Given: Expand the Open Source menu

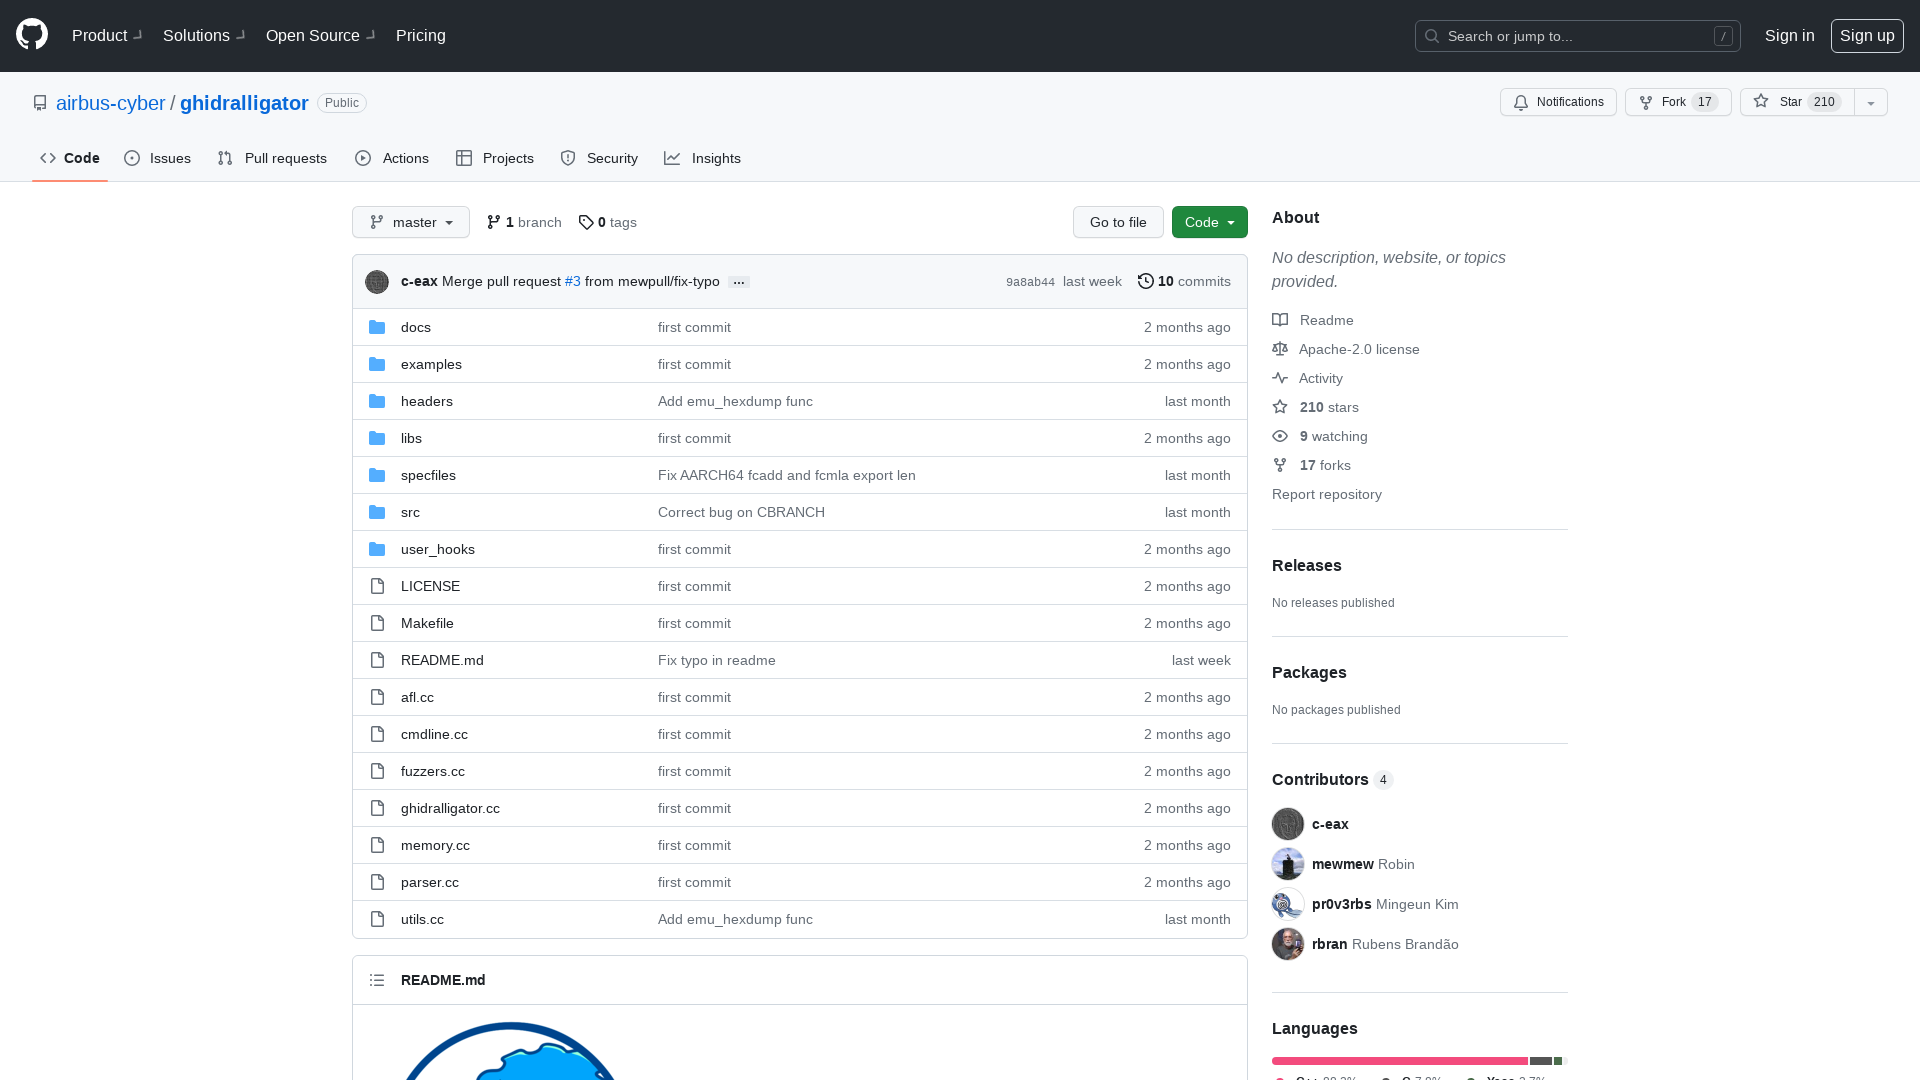Looking at the screenshot, I should click(321, 35).
